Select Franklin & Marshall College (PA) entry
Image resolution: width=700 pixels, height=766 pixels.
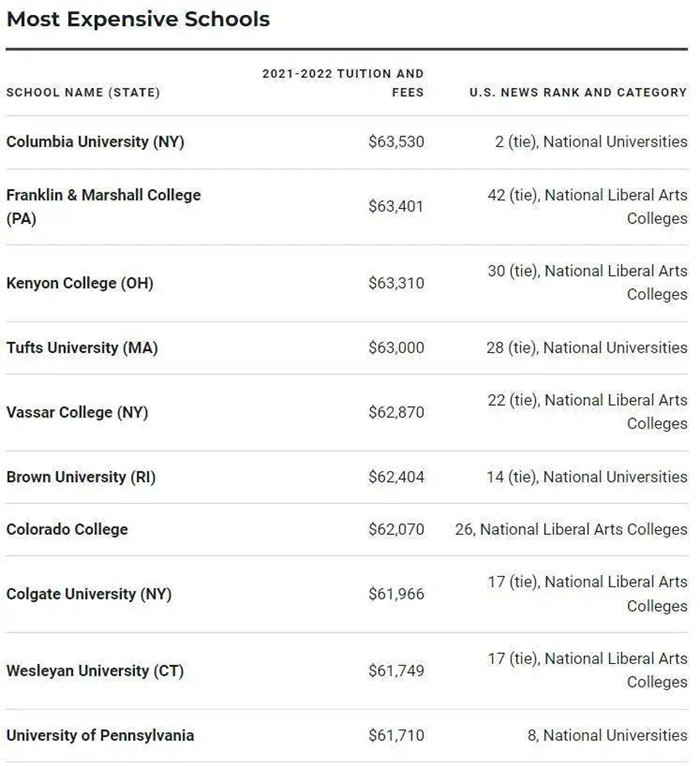point(103,206)
